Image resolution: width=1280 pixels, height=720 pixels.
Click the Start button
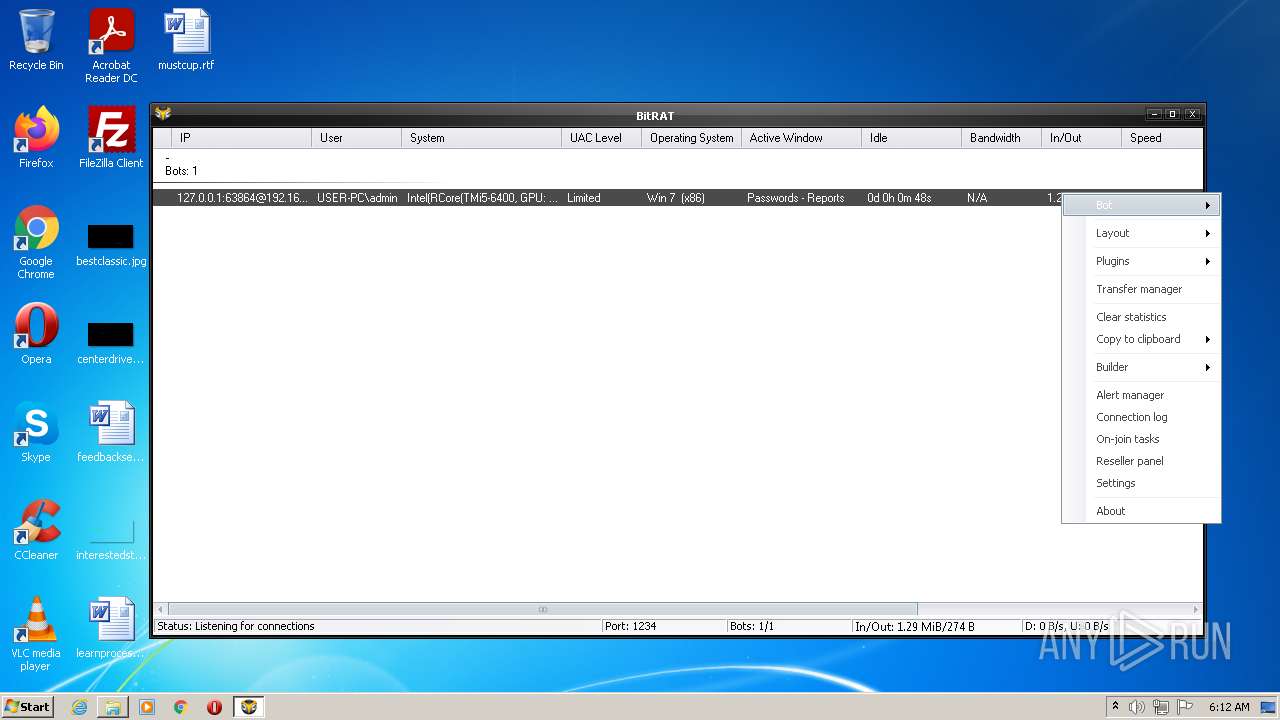(28, 707)
